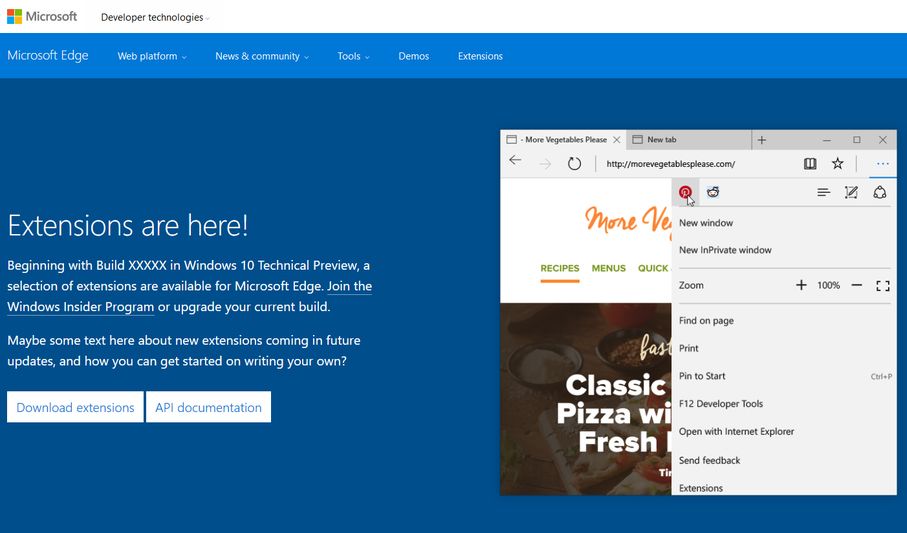Expand the News & community menu

[x=262, y=56]
